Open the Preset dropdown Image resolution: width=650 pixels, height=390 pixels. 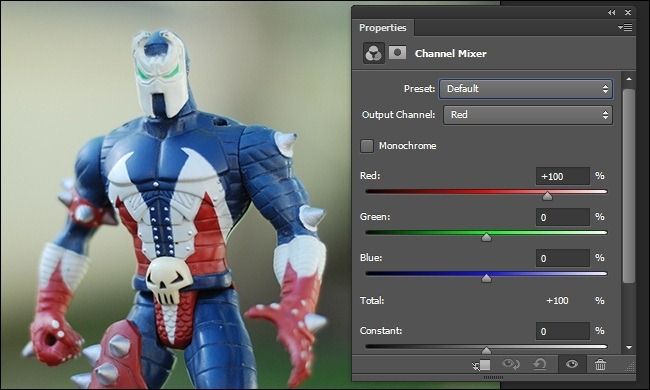click(526, 89)
